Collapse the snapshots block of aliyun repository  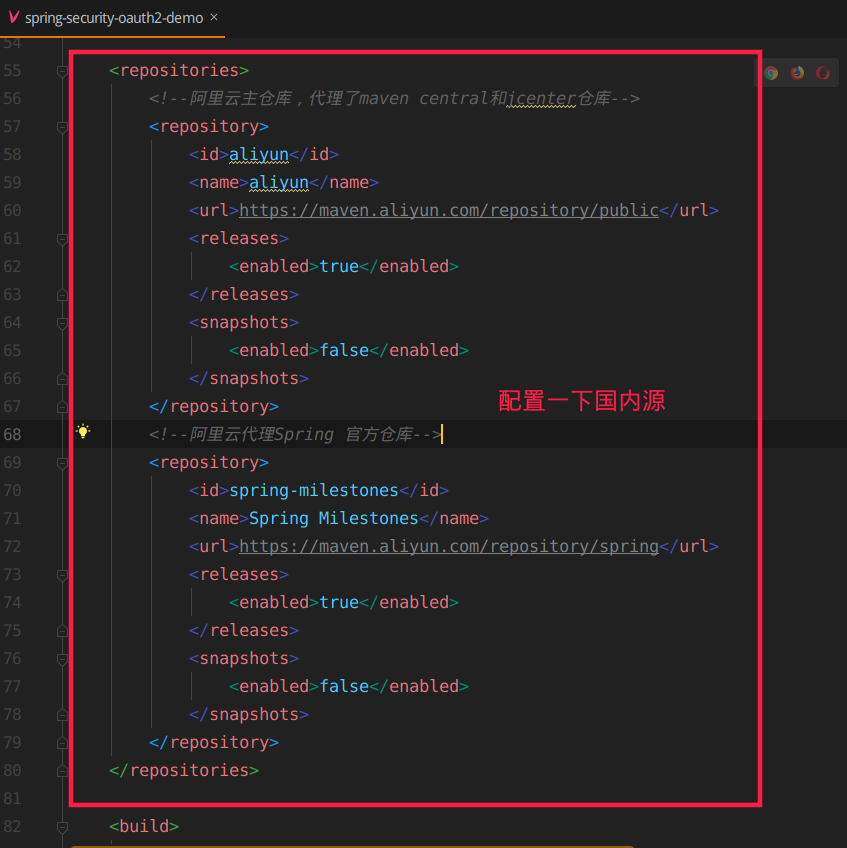click(x=62, y=322)
